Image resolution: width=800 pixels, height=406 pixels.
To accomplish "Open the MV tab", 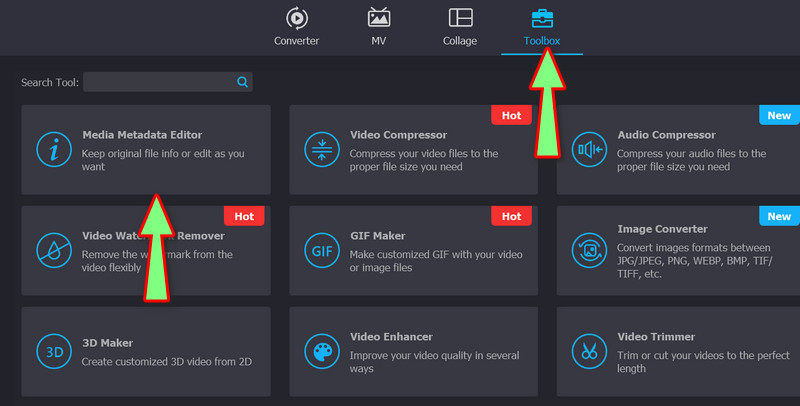I will tap(379, 28).
